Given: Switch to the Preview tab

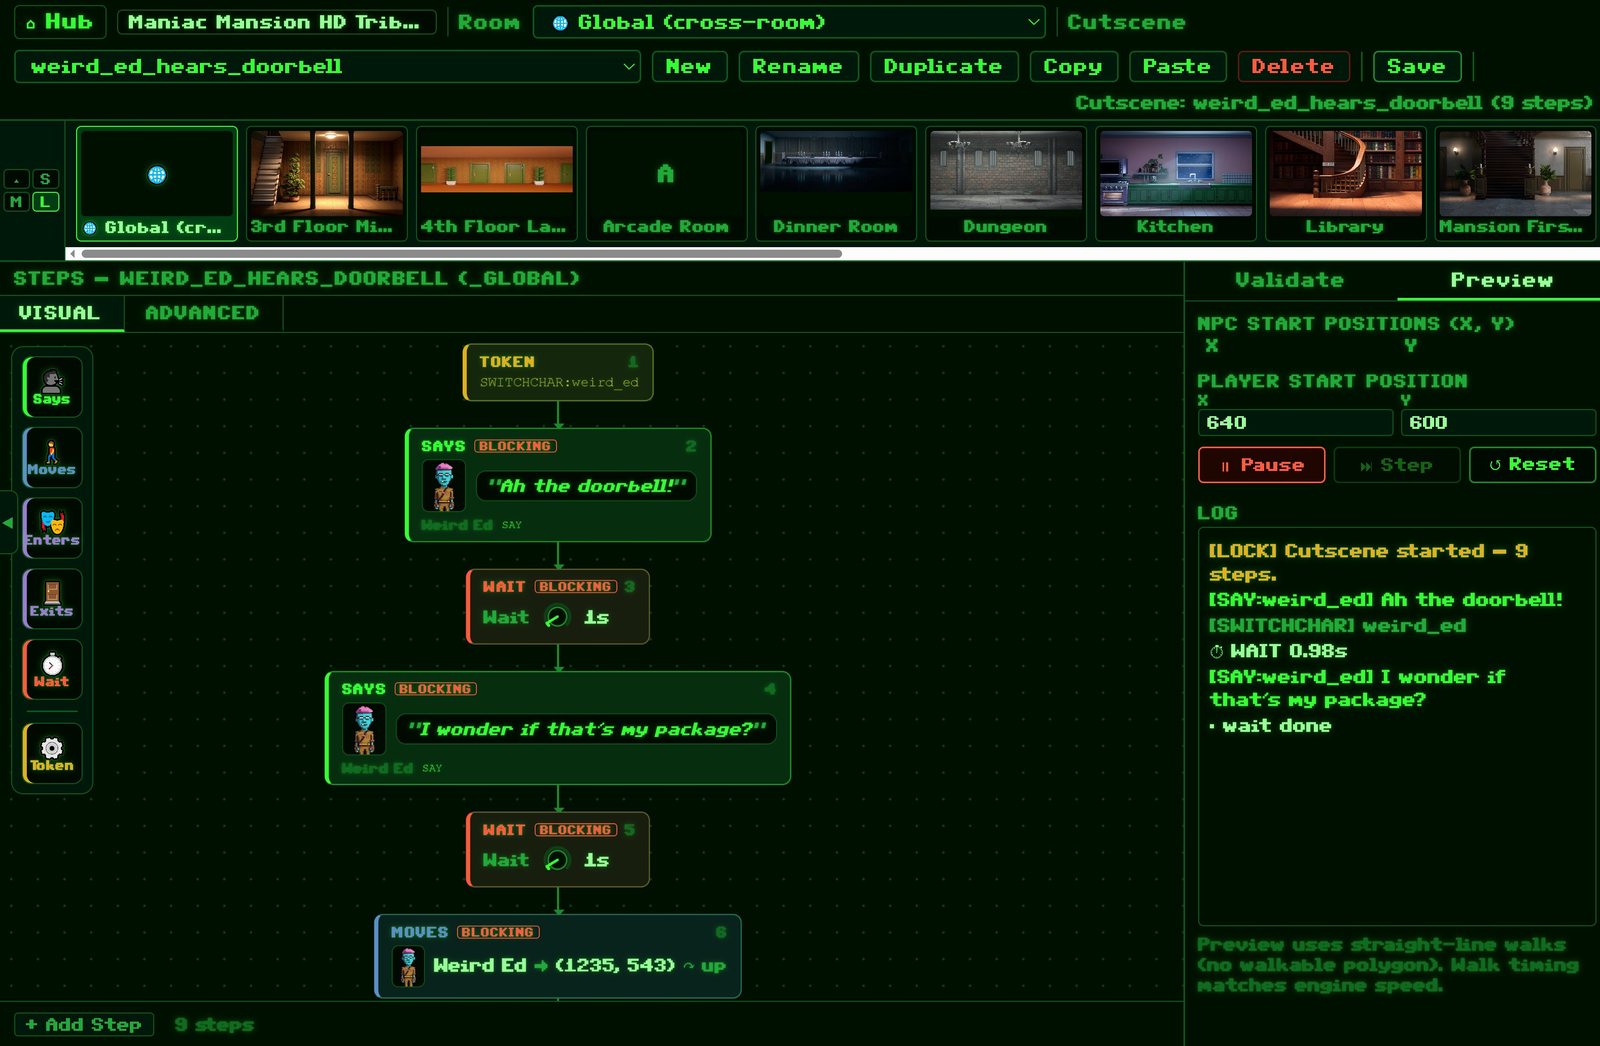Looking at the screenshot, I should coord(1502,280).
